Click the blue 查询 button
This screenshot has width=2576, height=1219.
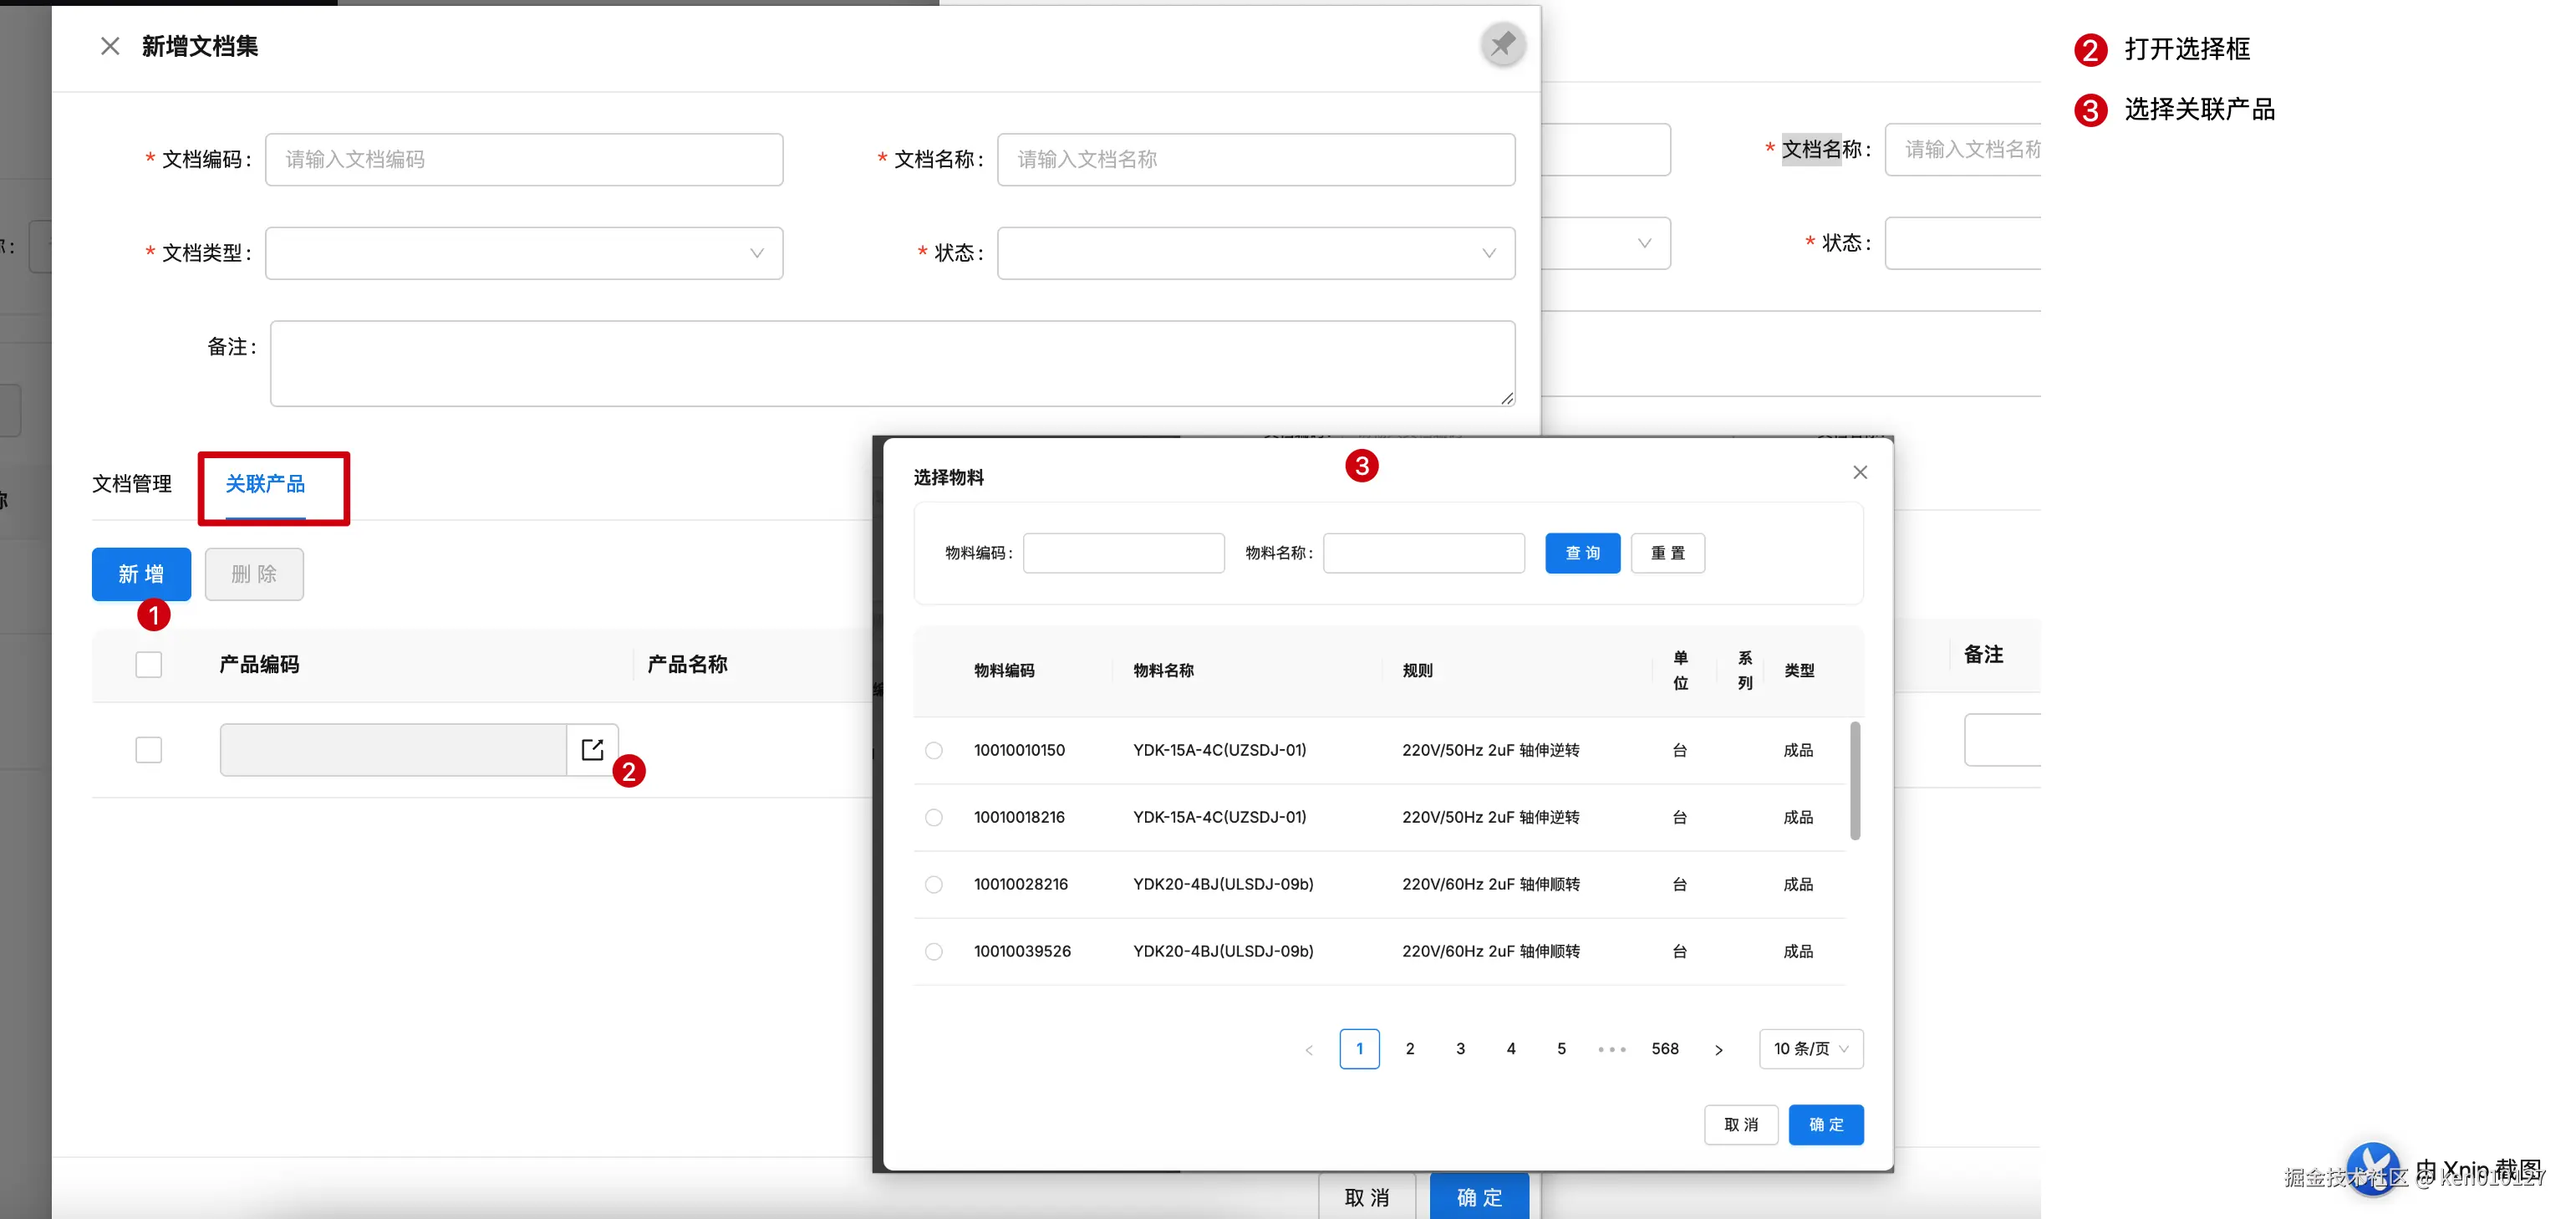1581,553
